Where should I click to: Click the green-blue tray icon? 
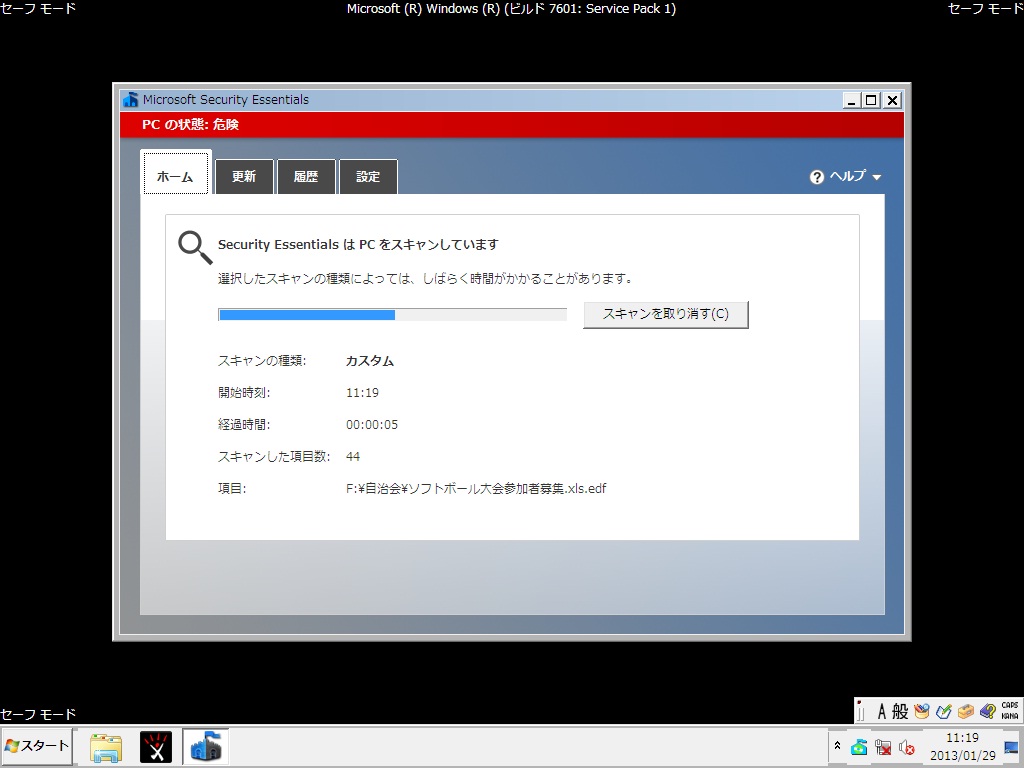click(x=859, y=746)
